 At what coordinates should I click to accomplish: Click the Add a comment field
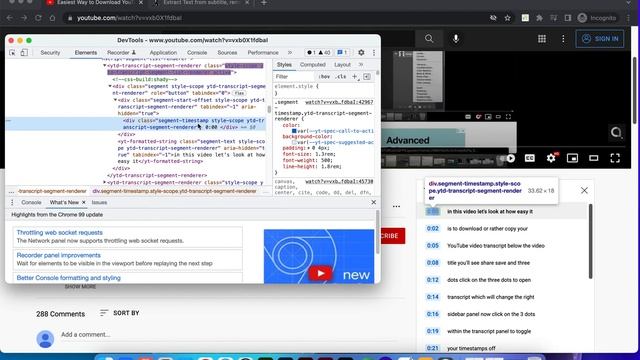coord(229,335)
